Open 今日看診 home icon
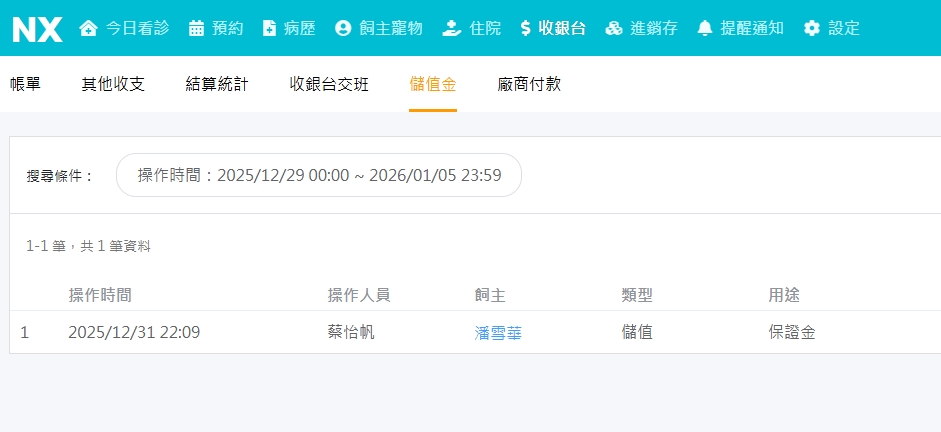 [88, 29]
